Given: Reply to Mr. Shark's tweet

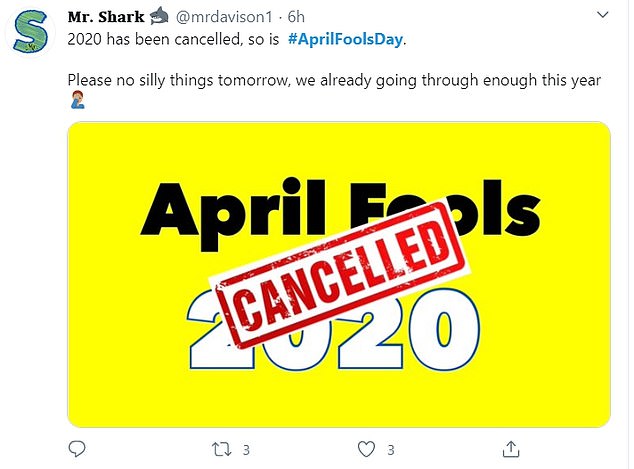Looking at the screenshot, I should pos(77,449).
